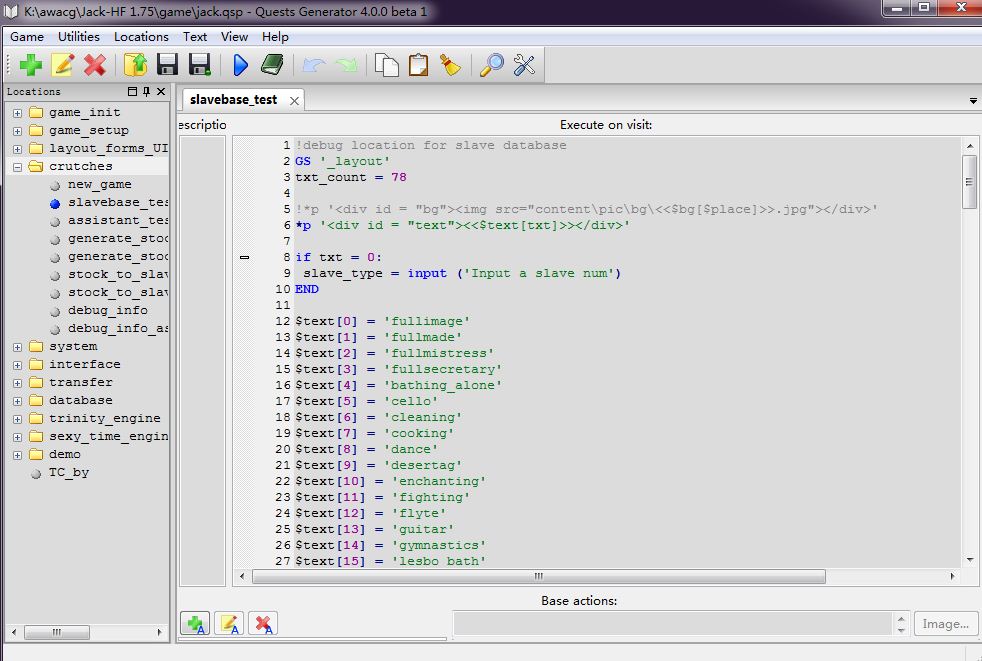This screenshot has height=661, width=982.
Task: Click the Add Action icon below editor
Action: click(x=194, y=624)
